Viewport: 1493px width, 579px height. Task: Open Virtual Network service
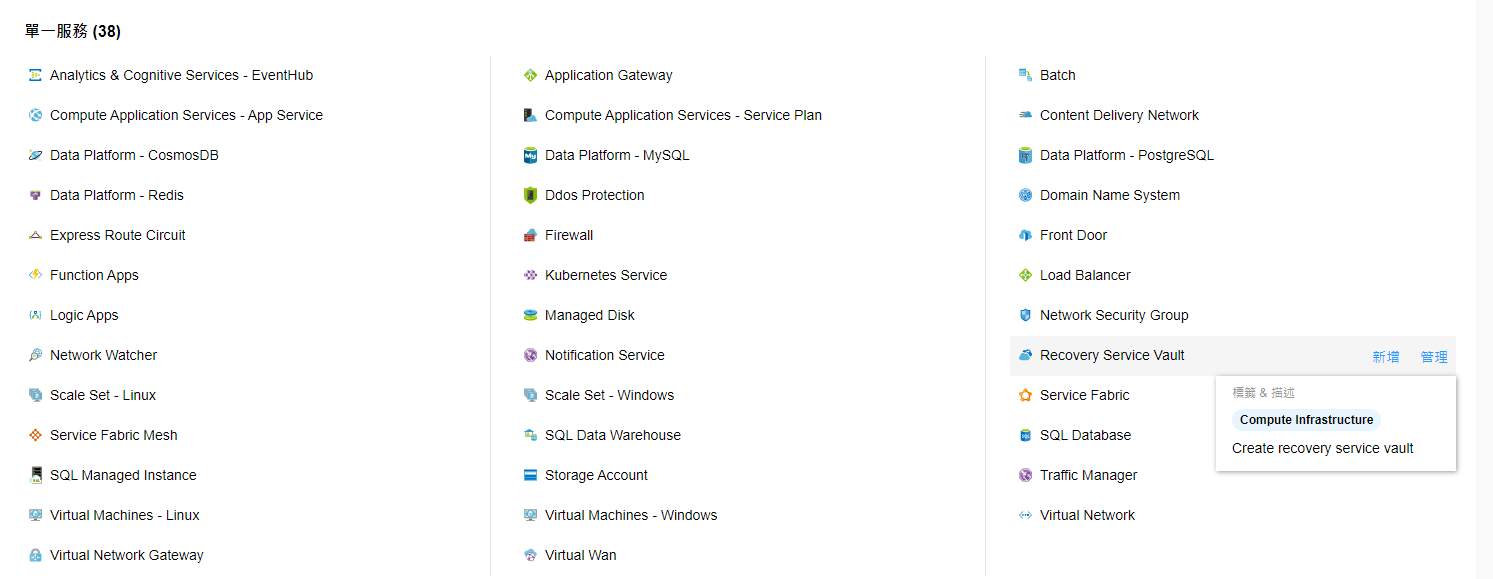tap(1087, 515)
